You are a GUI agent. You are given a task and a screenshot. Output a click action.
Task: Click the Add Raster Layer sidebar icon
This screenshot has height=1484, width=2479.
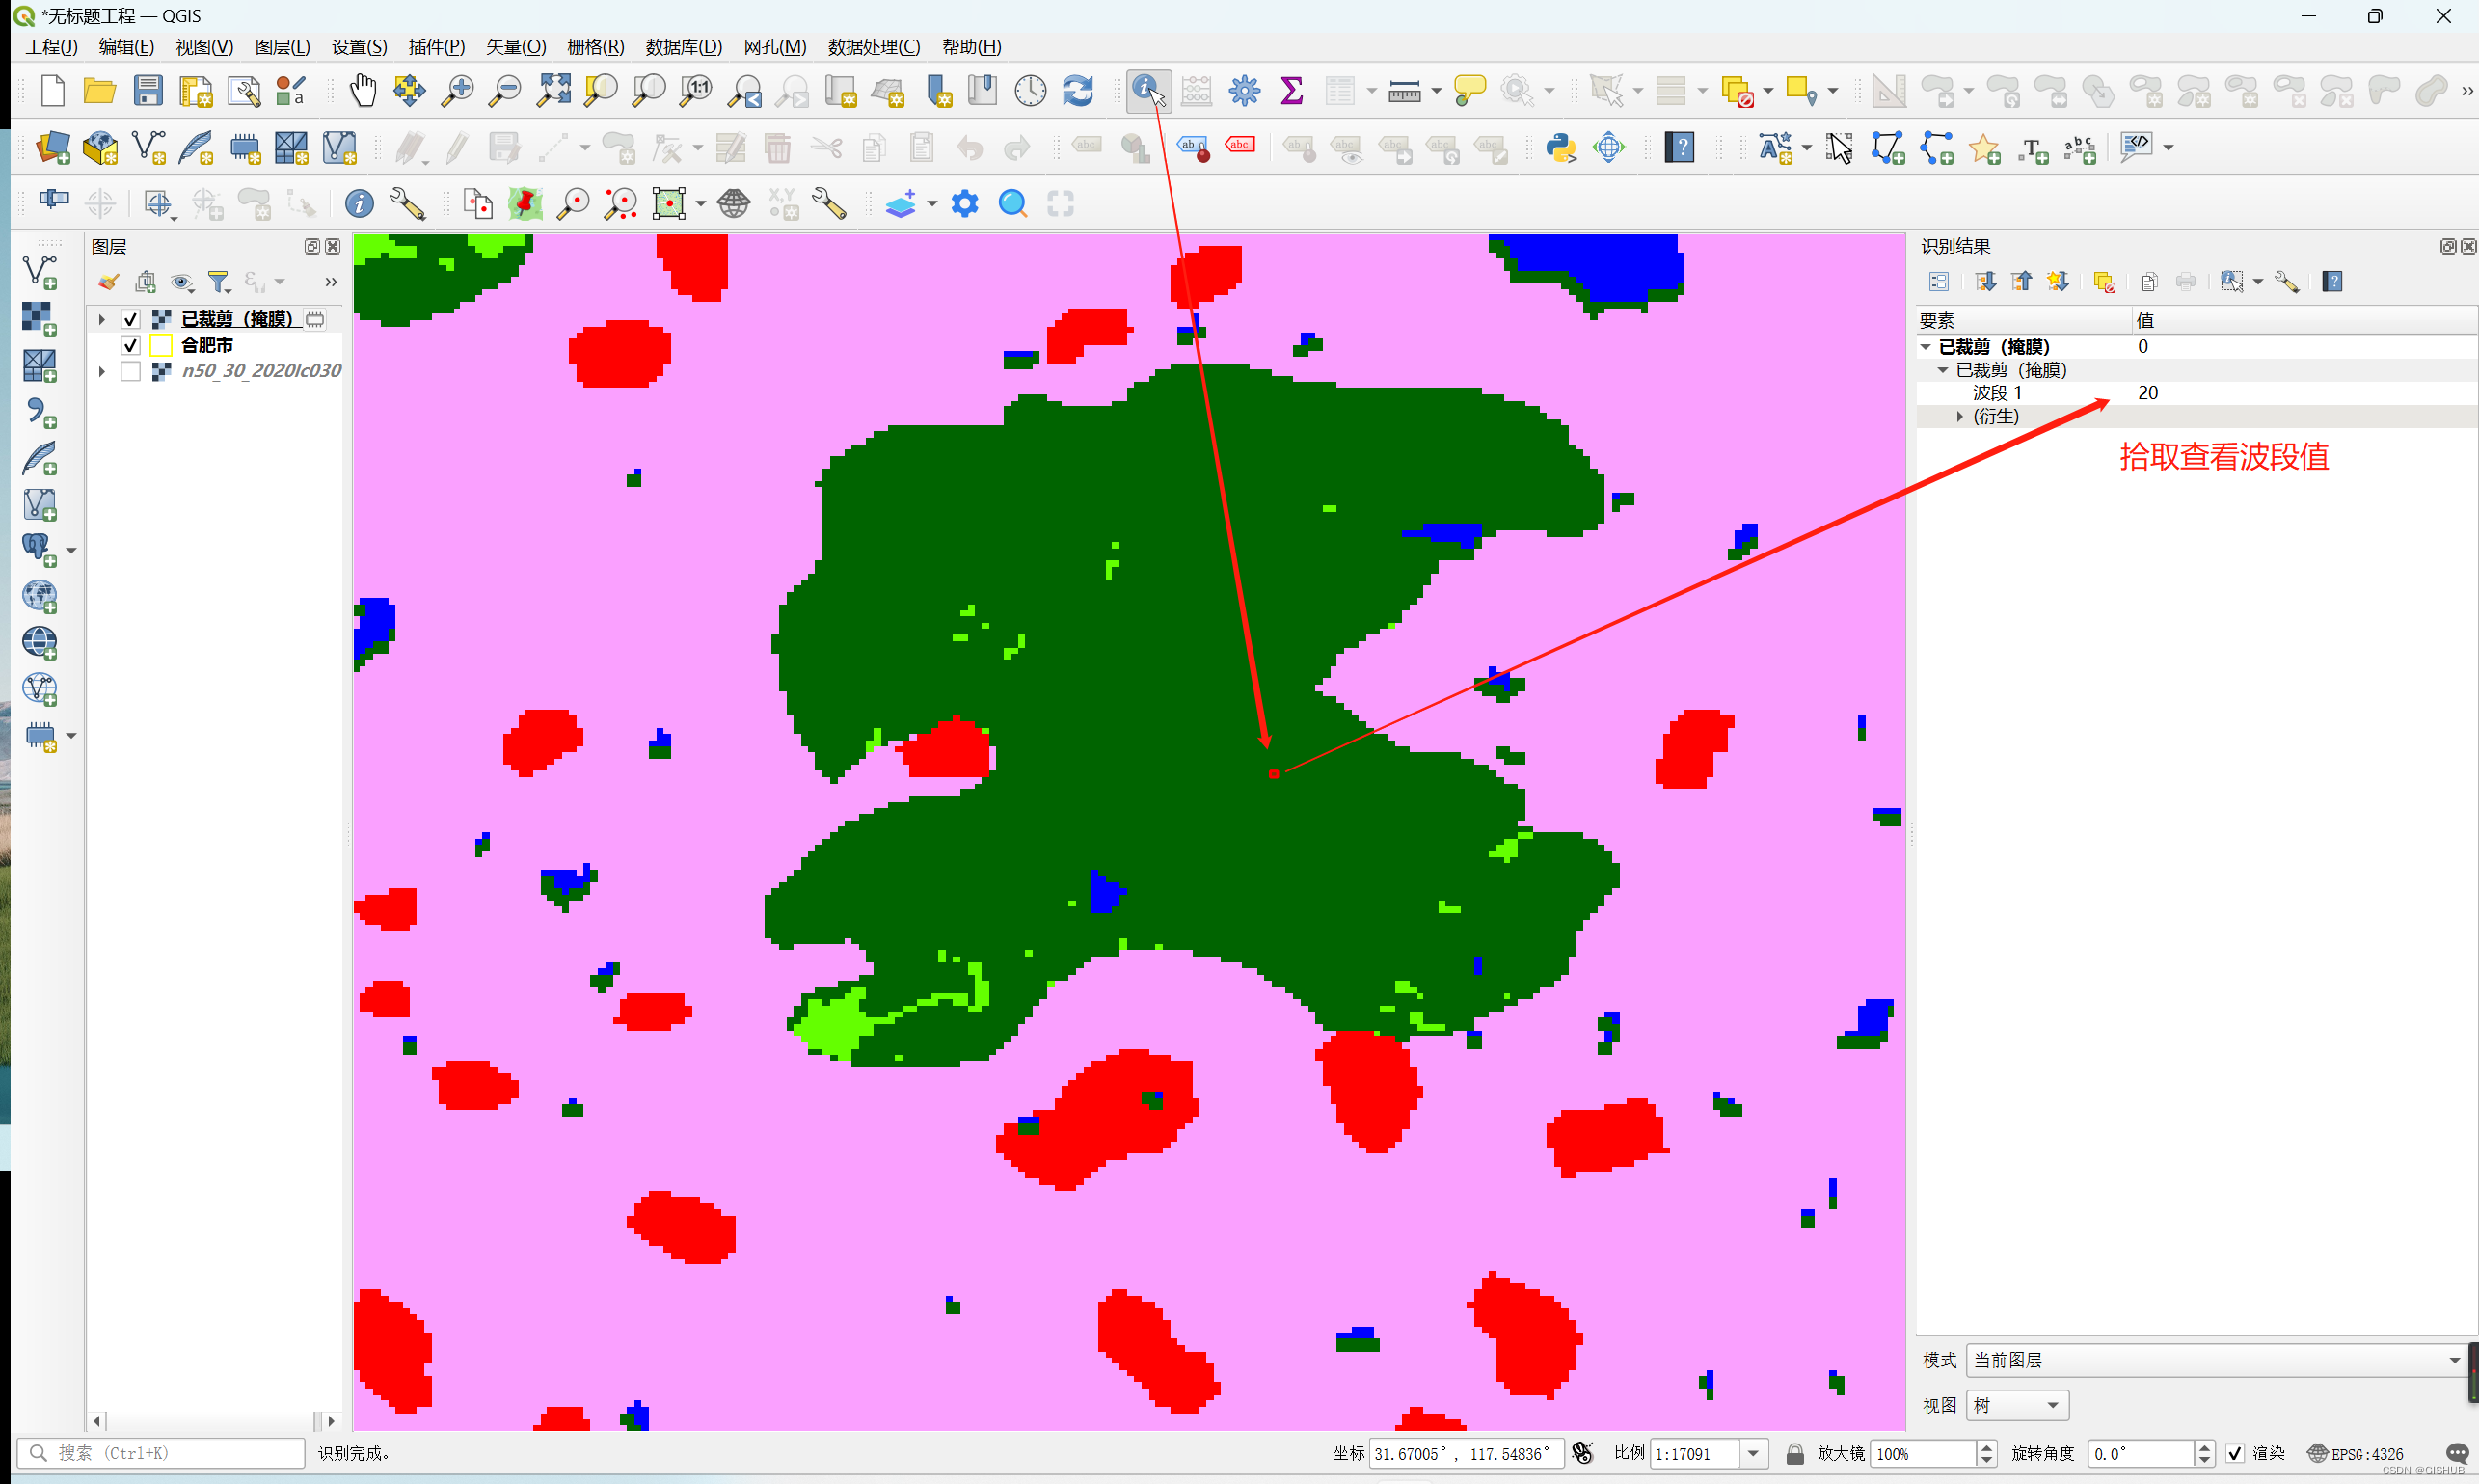(x=39, y=318)
